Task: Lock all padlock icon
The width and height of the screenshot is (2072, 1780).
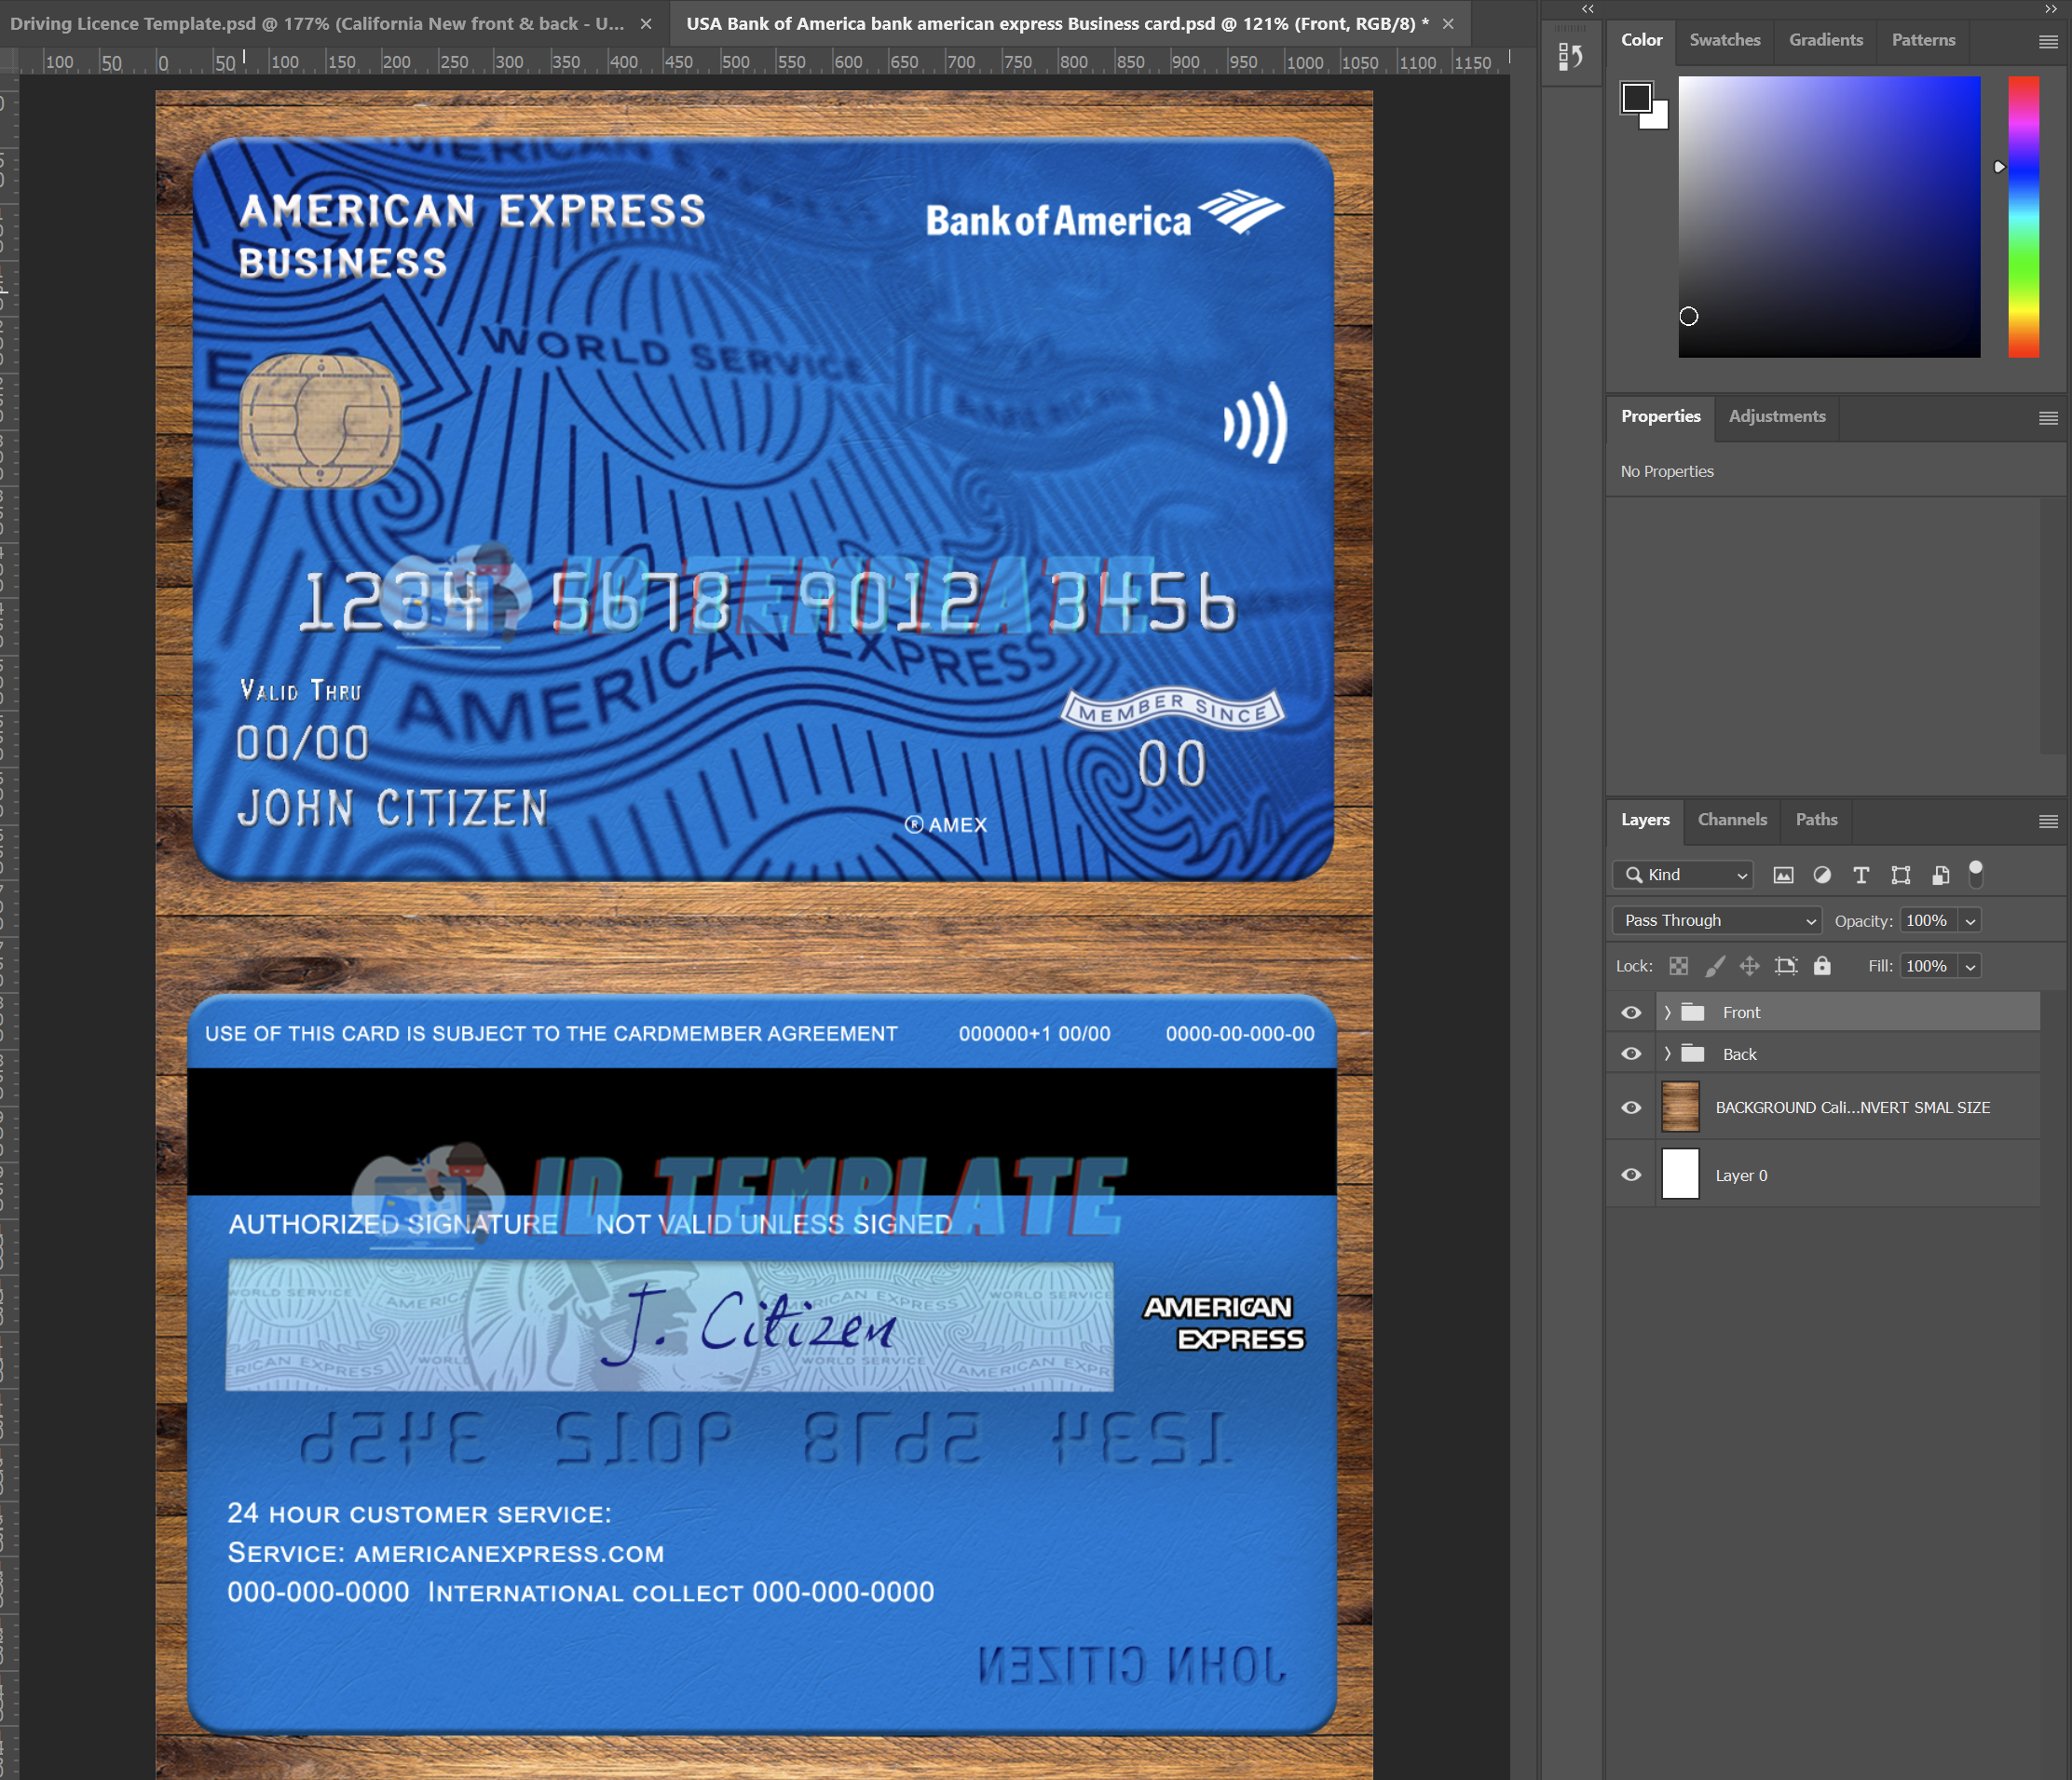Action: pyautogui.click(x=1822, y=965)
